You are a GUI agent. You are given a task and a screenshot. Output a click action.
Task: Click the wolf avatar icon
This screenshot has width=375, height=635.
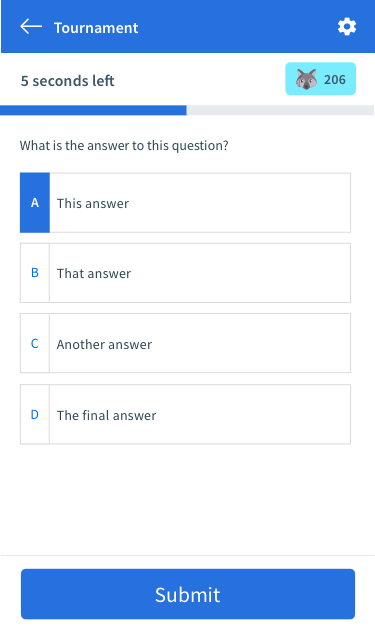[x=306, y=79]
